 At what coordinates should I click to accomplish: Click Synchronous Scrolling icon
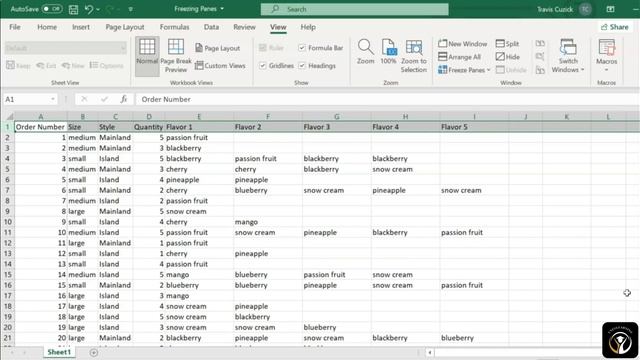click(x=540, y=57)
